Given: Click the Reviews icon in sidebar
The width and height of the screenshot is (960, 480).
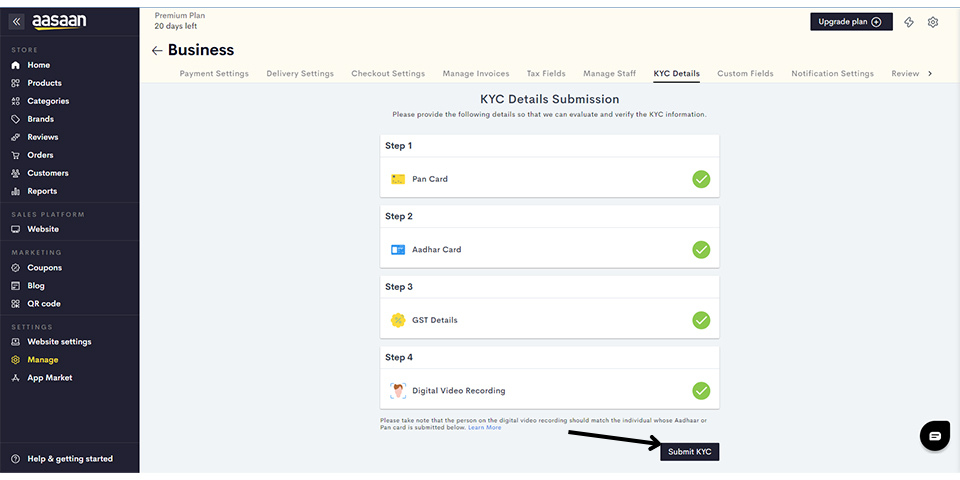Looking at the screenshot, I should [x=16, y=137].
